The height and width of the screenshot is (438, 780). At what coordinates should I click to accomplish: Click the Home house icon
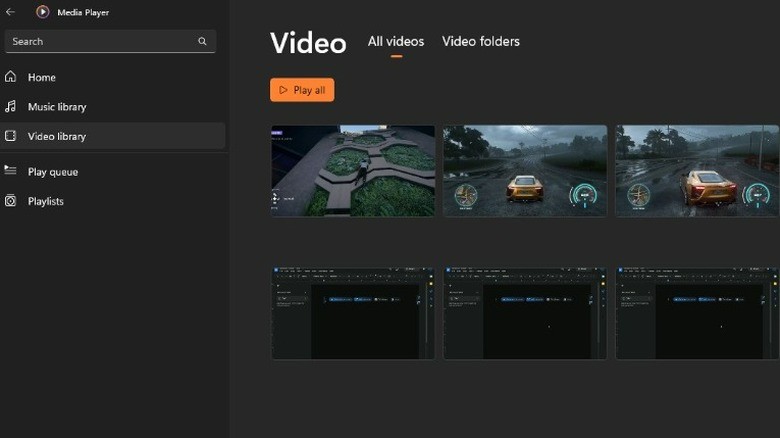pyautogui.click(x=11, y=77)
